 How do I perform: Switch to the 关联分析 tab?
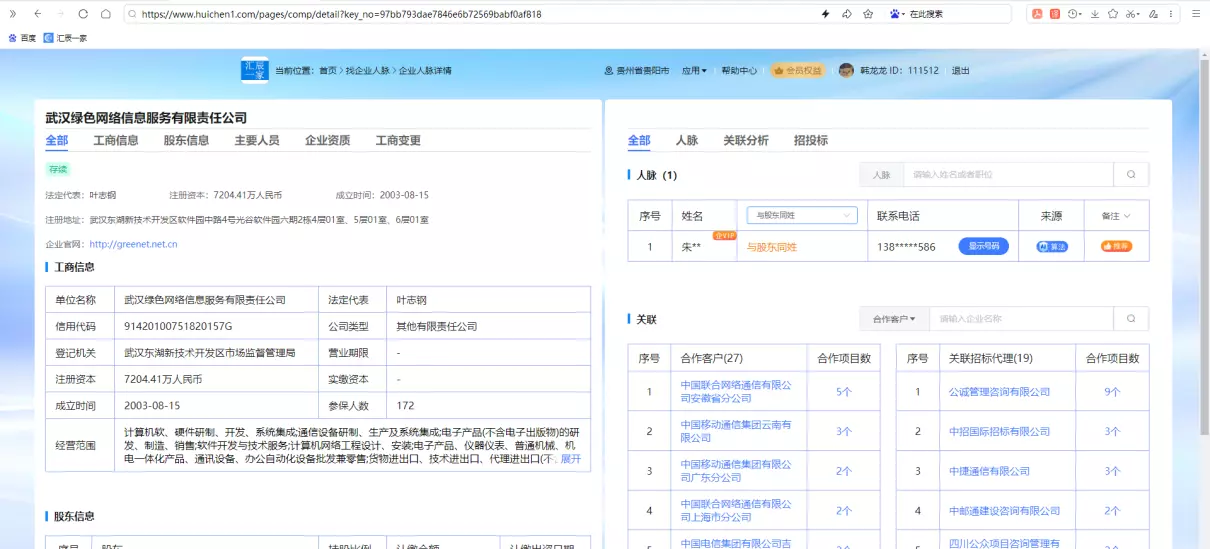coord(746,141)
